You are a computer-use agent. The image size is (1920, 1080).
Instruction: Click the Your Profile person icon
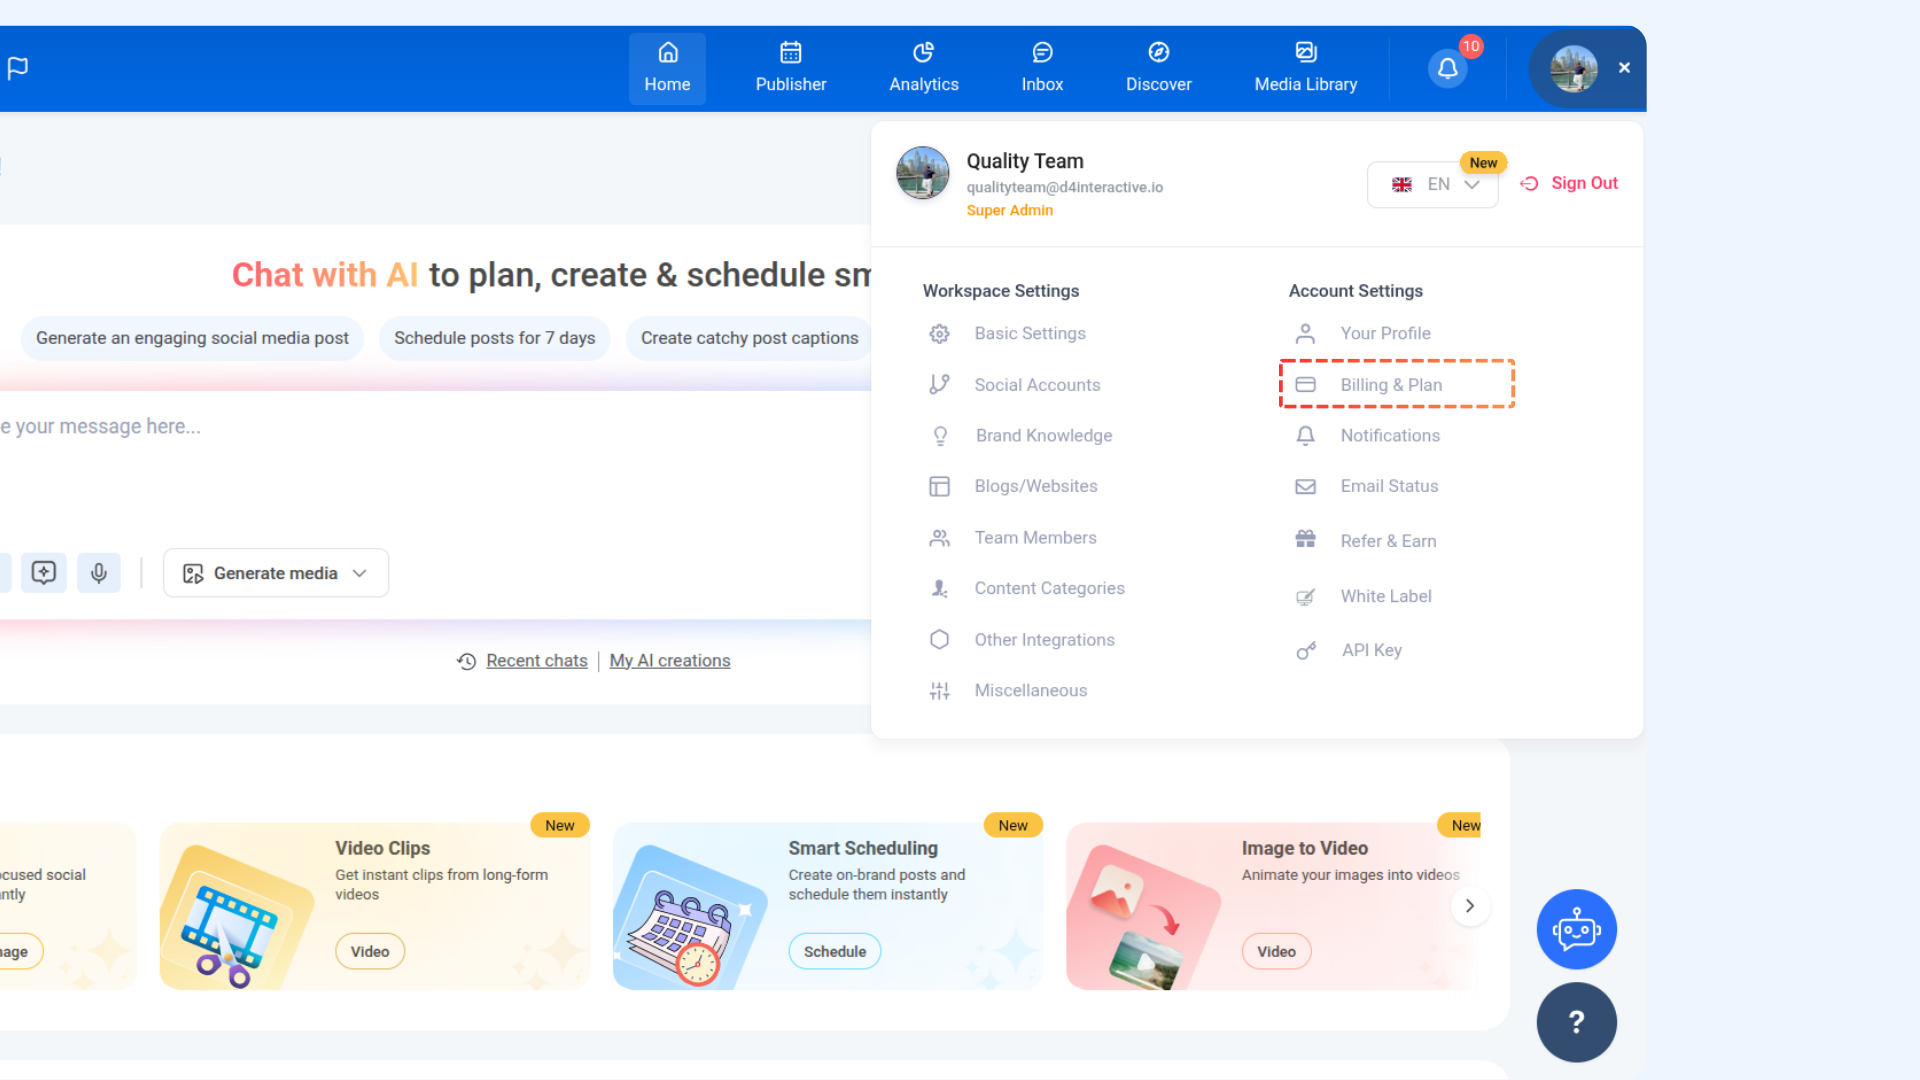coord(1305,334)
